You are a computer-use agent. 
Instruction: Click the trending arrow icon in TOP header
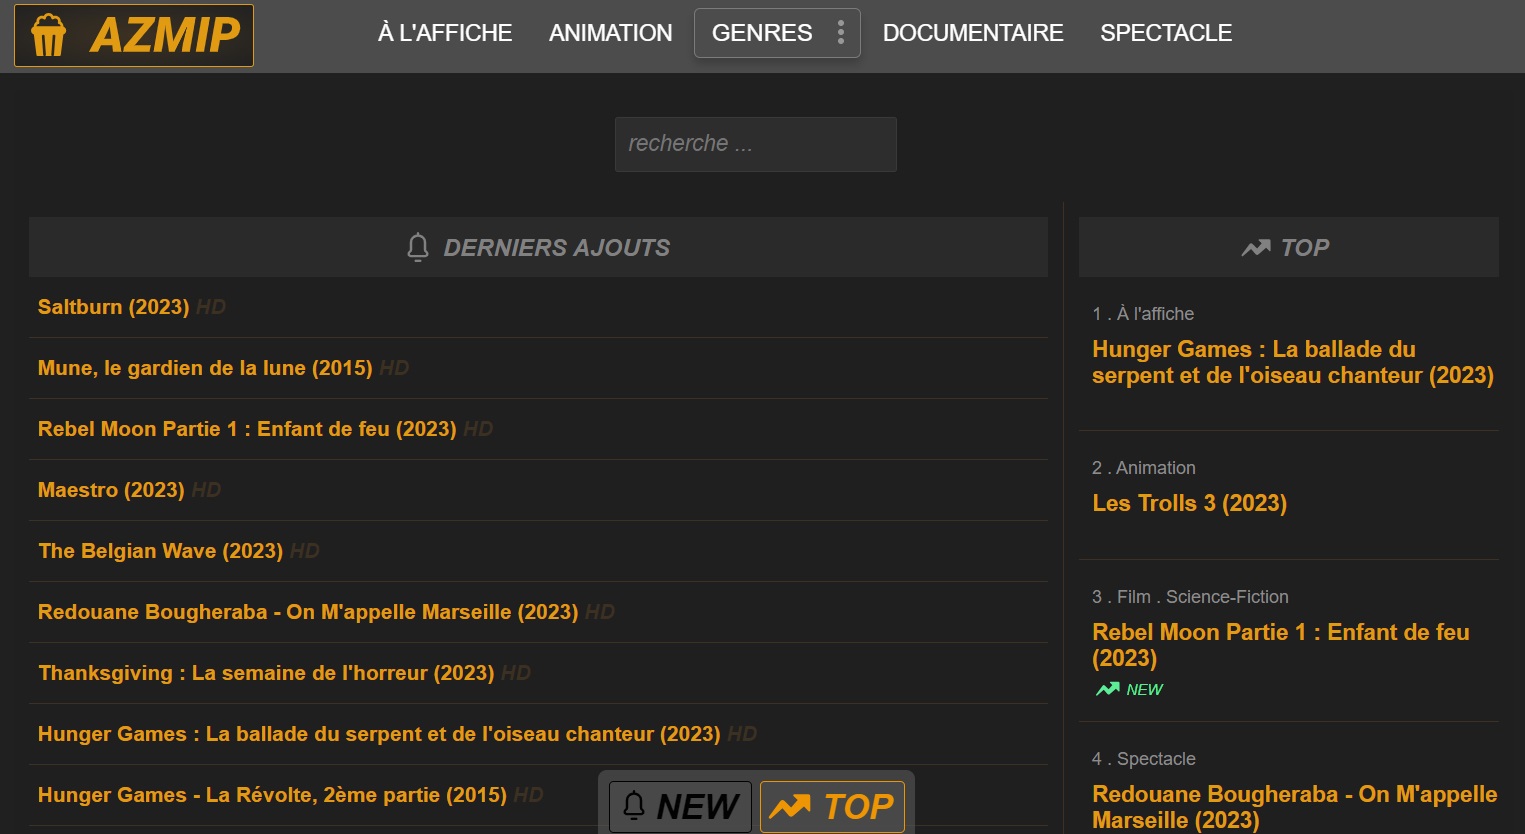pyautogui.click(x=1256, y=247)
